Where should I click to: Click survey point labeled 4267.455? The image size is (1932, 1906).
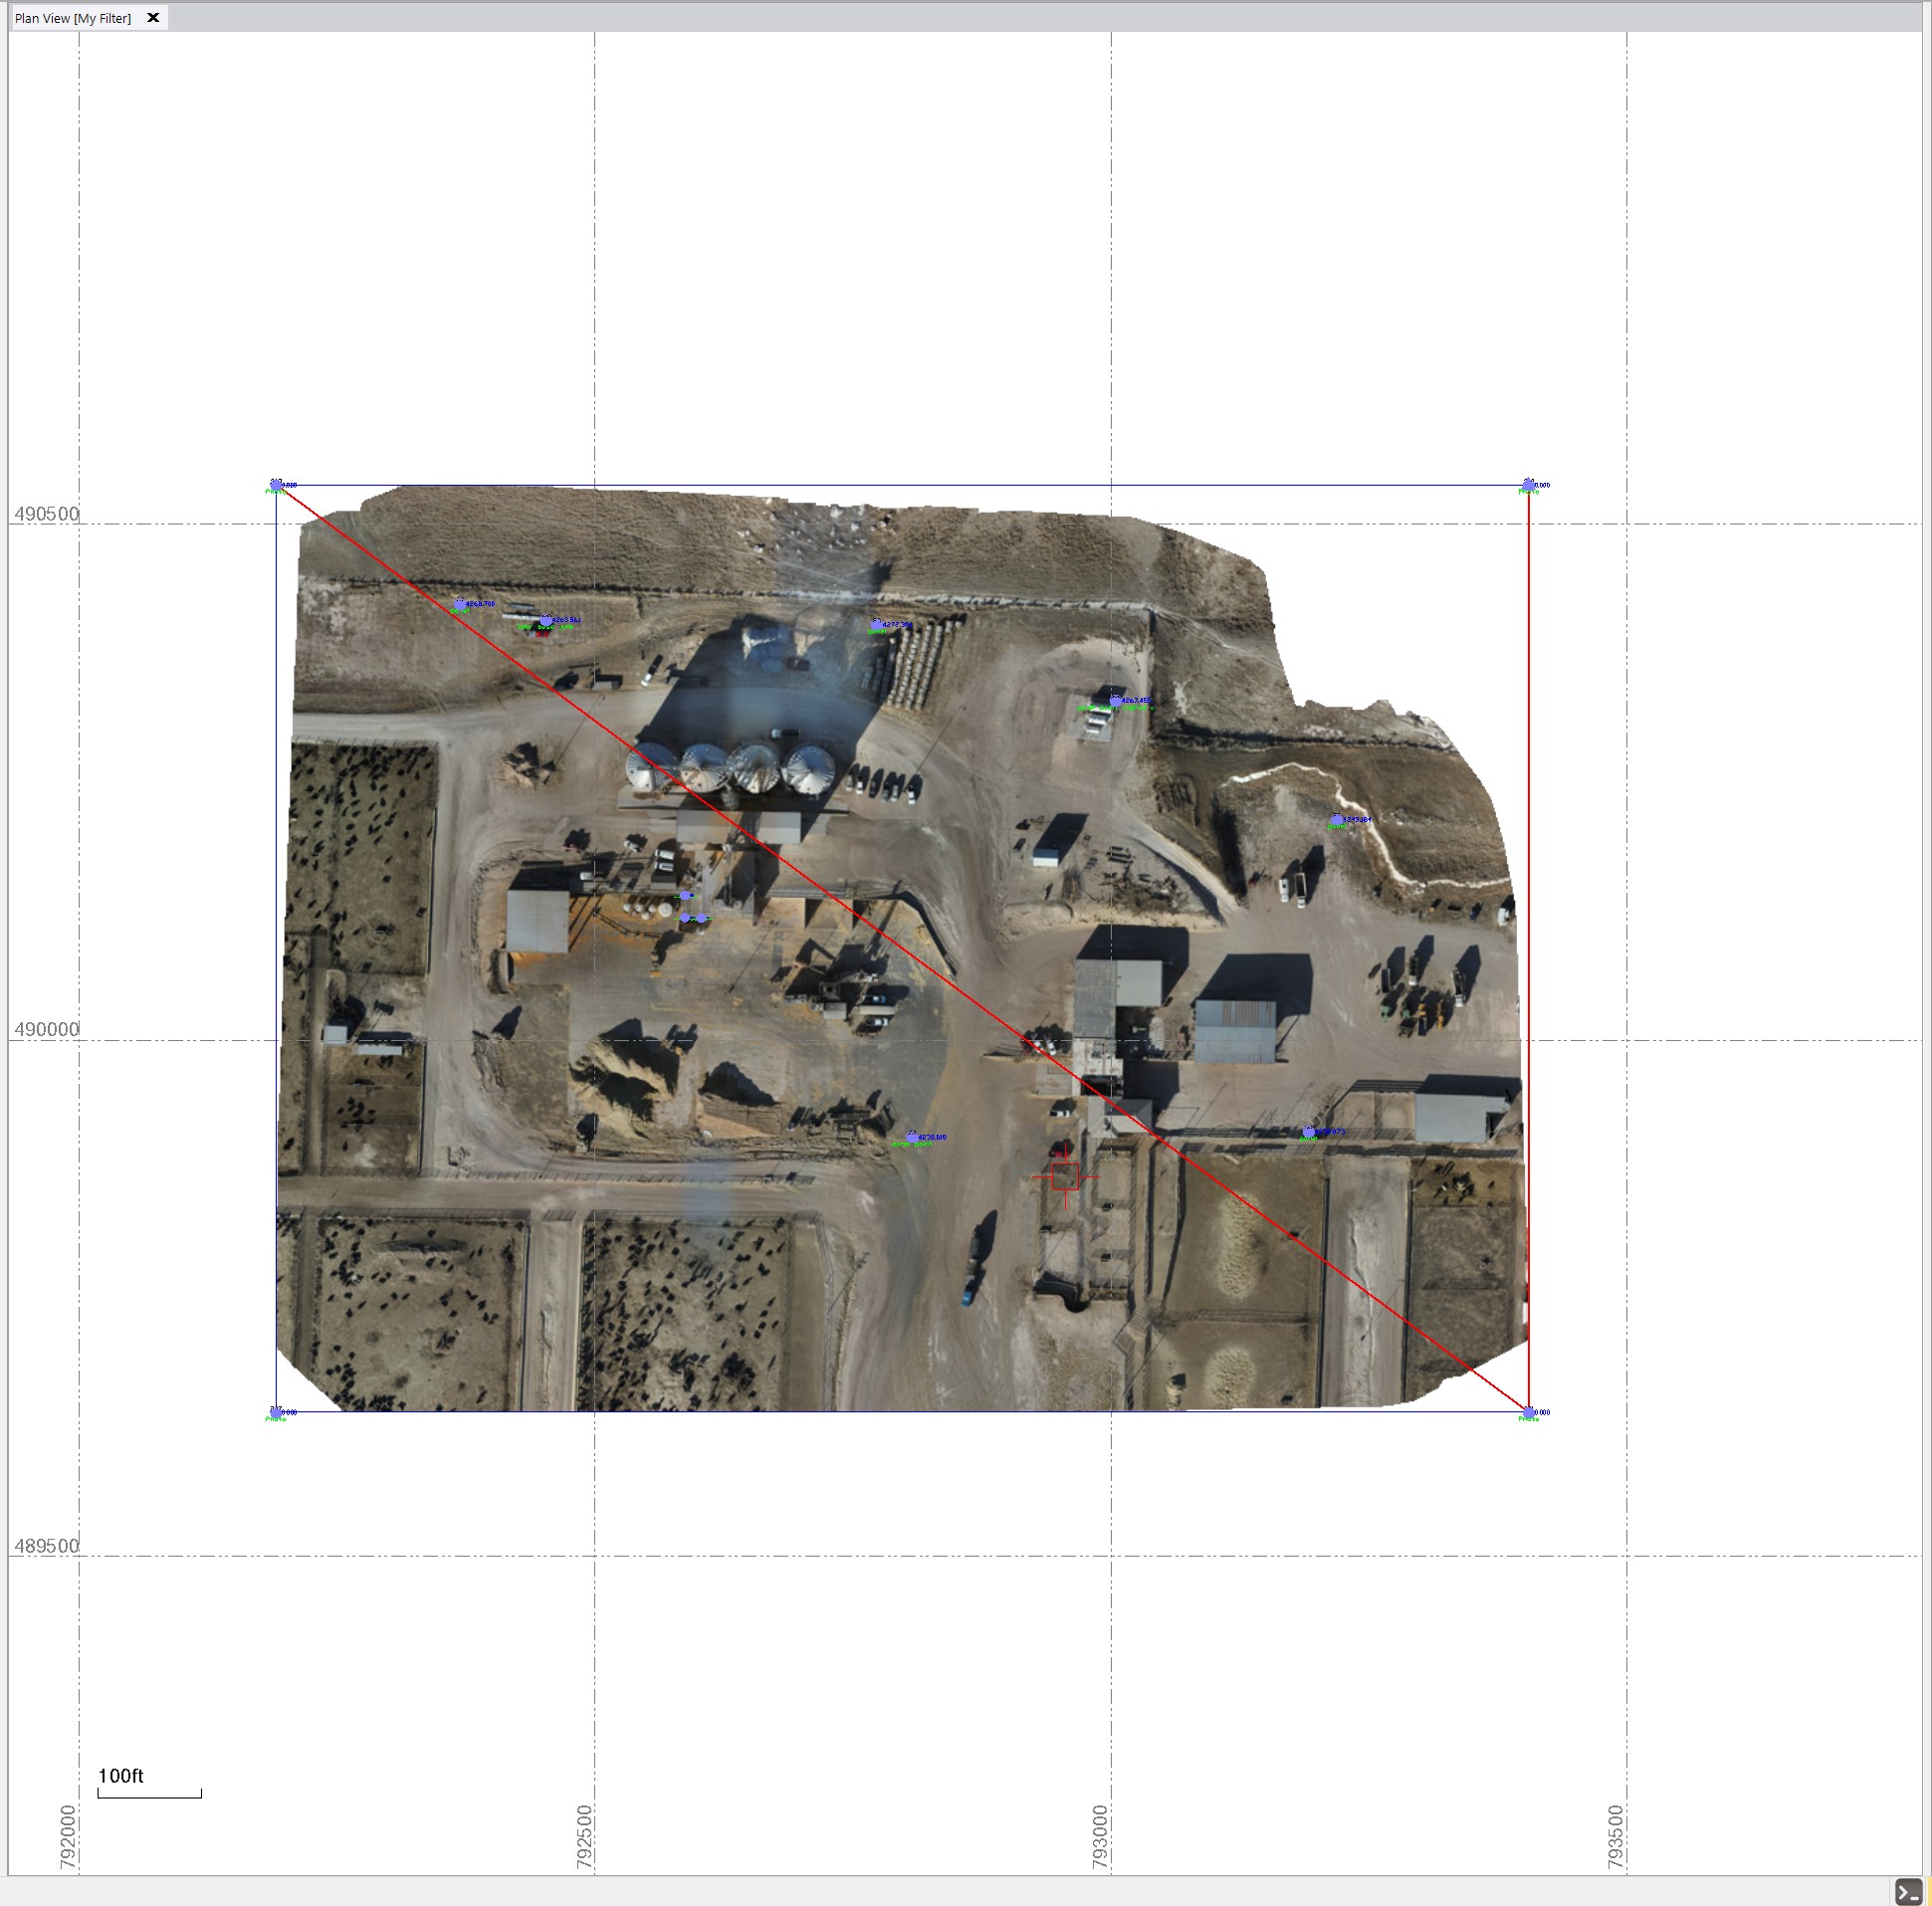(x=1115, y=701)
